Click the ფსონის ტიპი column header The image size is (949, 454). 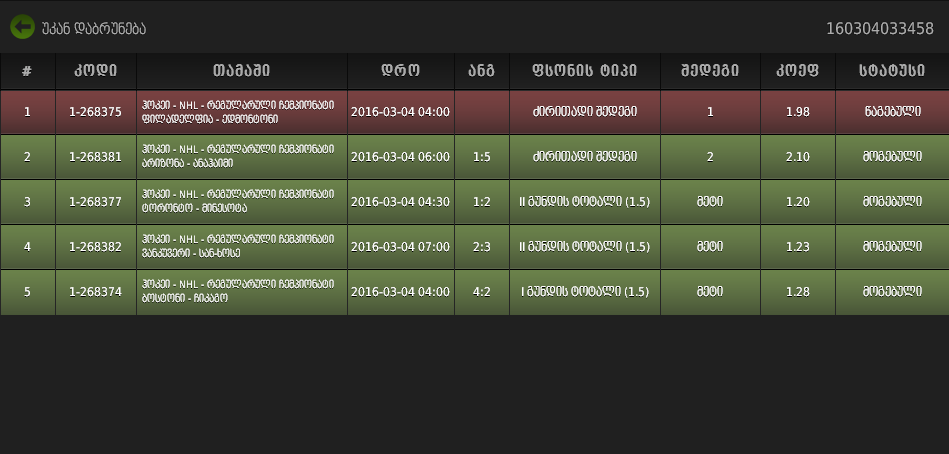point(585,71)
